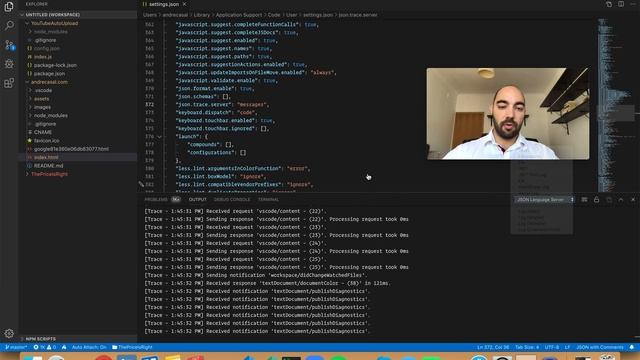Select the settings.json editor tab
This screenshot has width=640, height=360.
pos(163,4)
